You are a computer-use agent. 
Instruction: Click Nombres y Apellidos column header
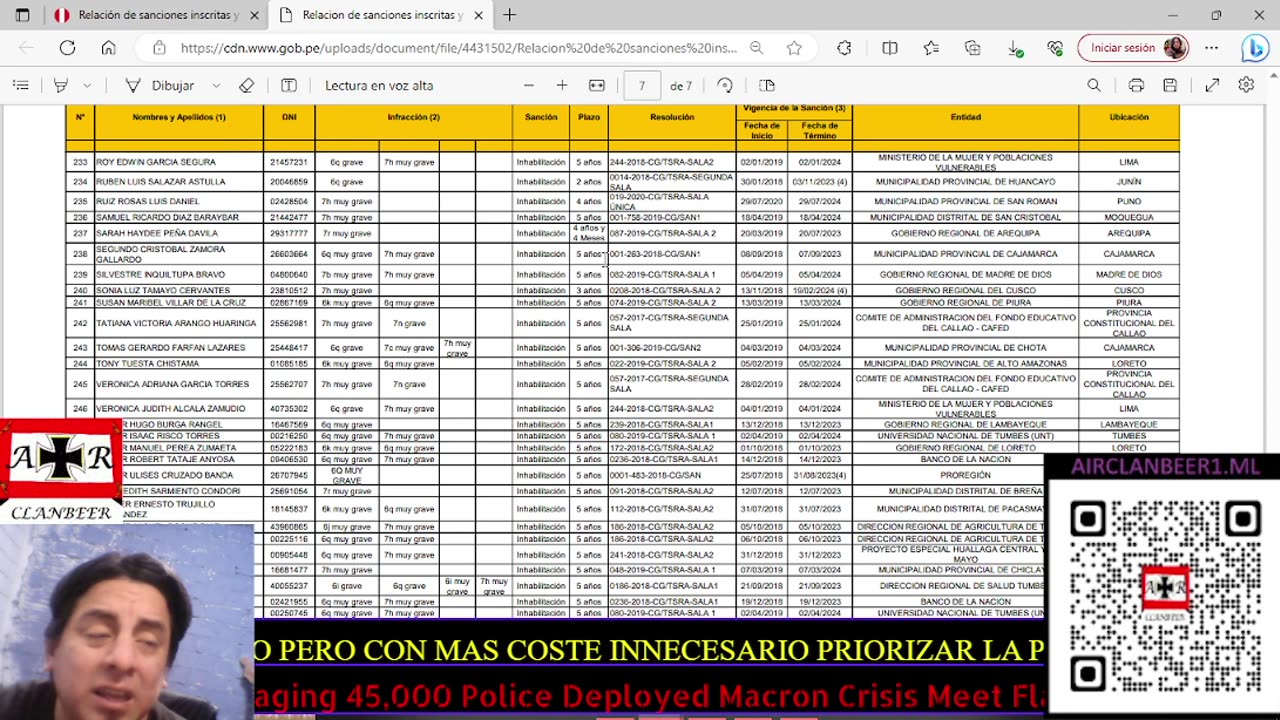[179, 117]
